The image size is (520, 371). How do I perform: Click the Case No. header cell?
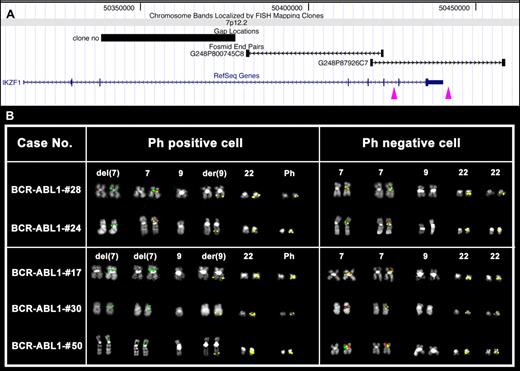coord(45,143)
